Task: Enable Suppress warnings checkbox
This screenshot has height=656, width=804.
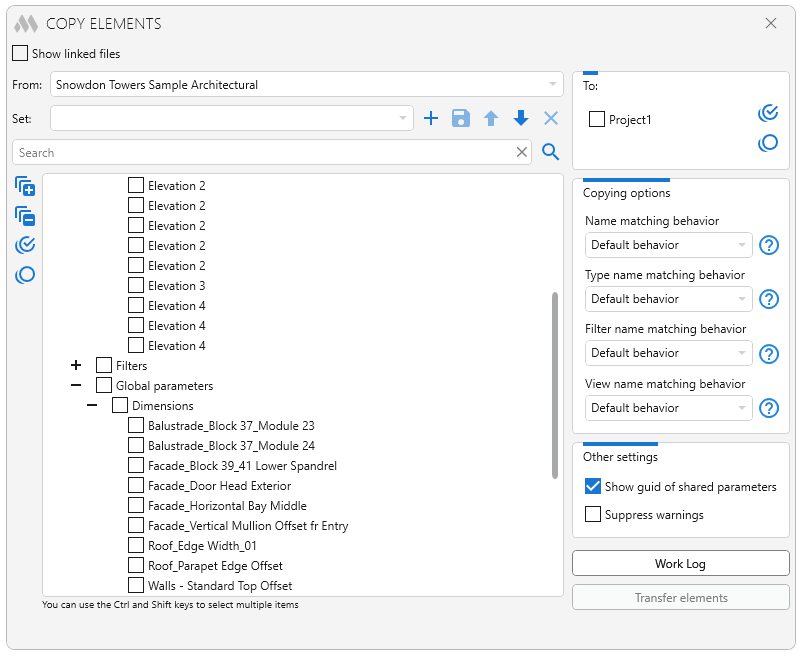Action: click(593, 514)
